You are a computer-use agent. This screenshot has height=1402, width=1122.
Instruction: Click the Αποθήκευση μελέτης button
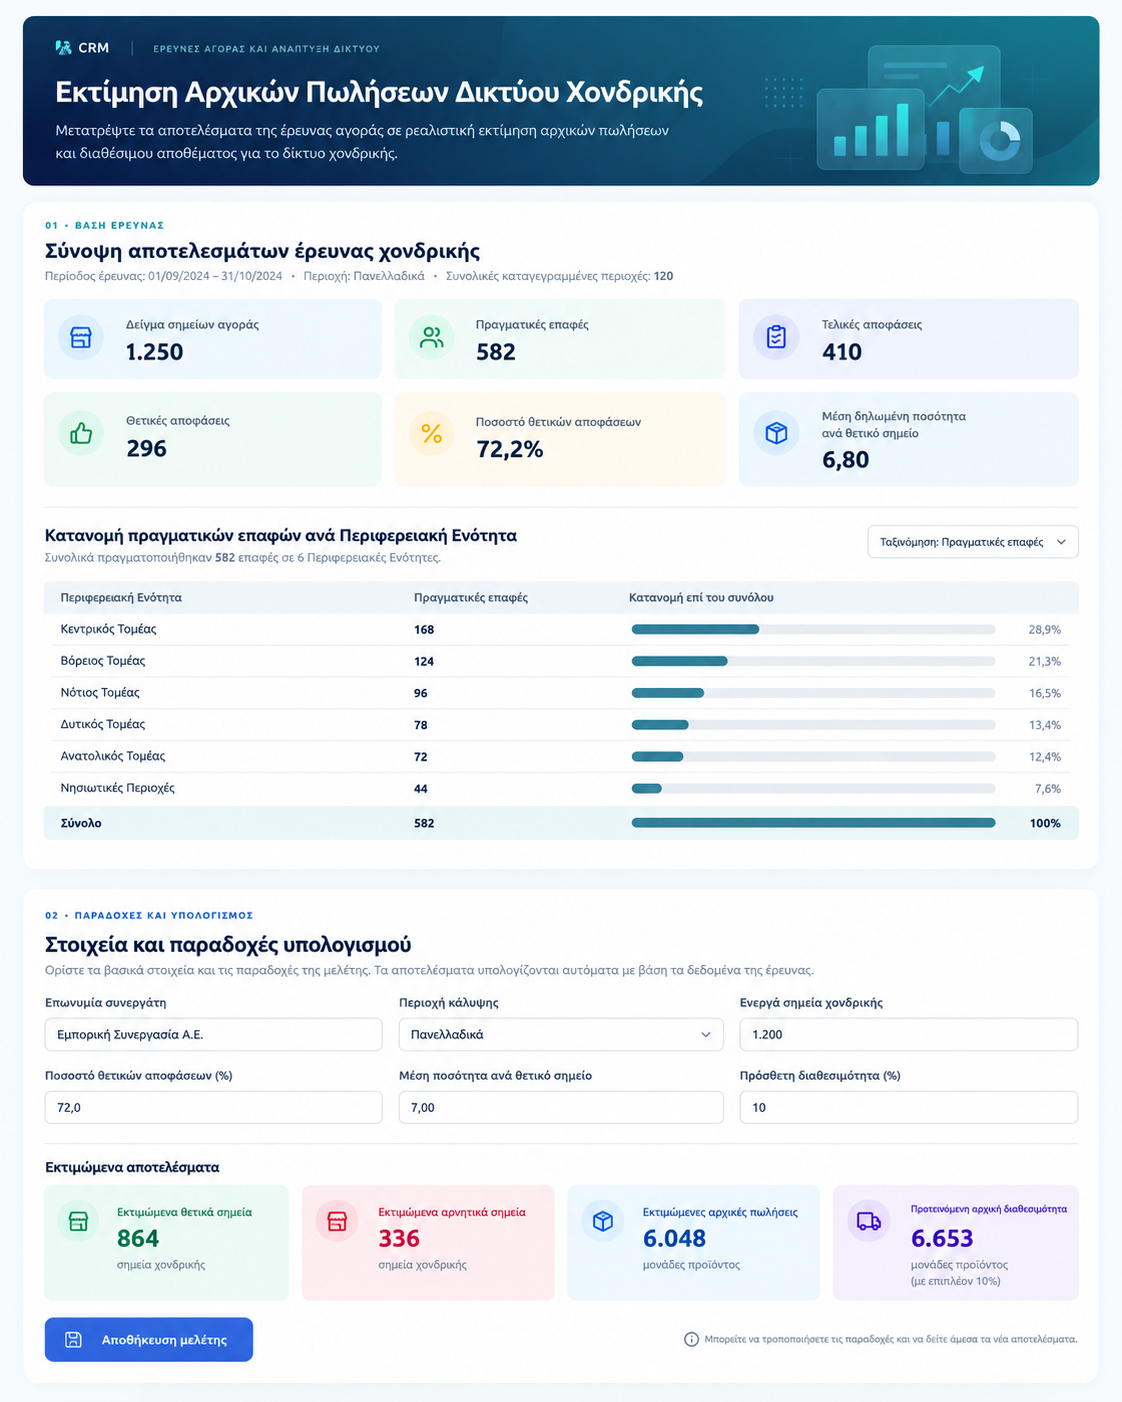(149, 1340)
